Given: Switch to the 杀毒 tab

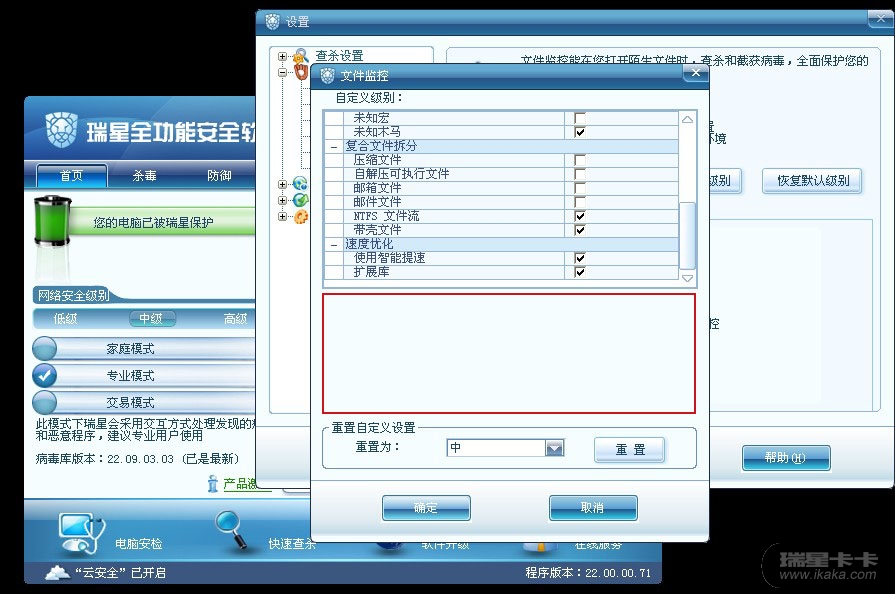Looking at the screenshot, I should (x=144, y=176).
